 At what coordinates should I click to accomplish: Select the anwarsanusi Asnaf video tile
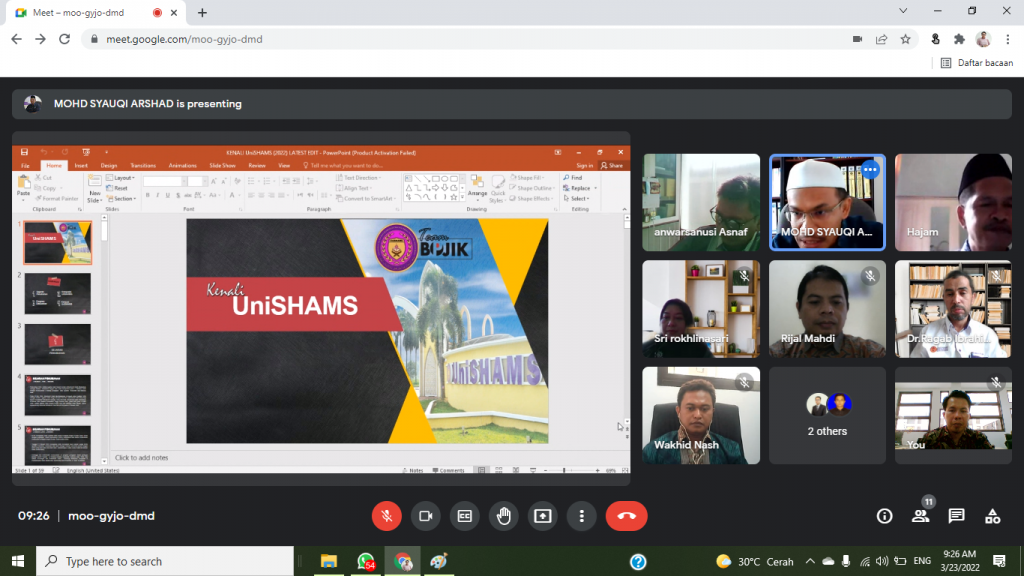701,202
